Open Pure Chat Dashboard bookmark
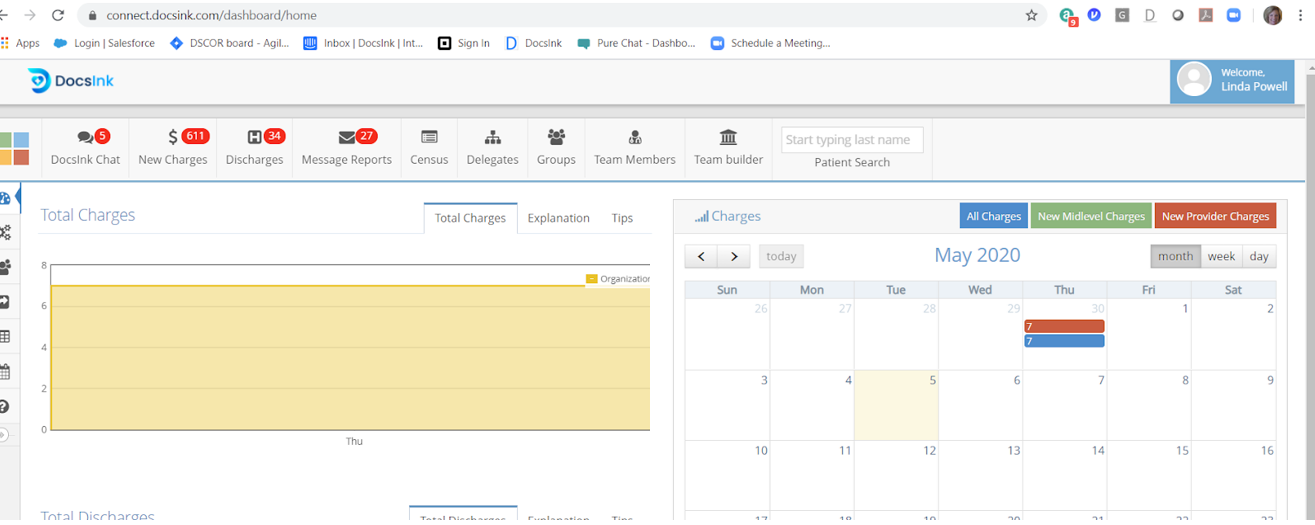 pos(636,43)
